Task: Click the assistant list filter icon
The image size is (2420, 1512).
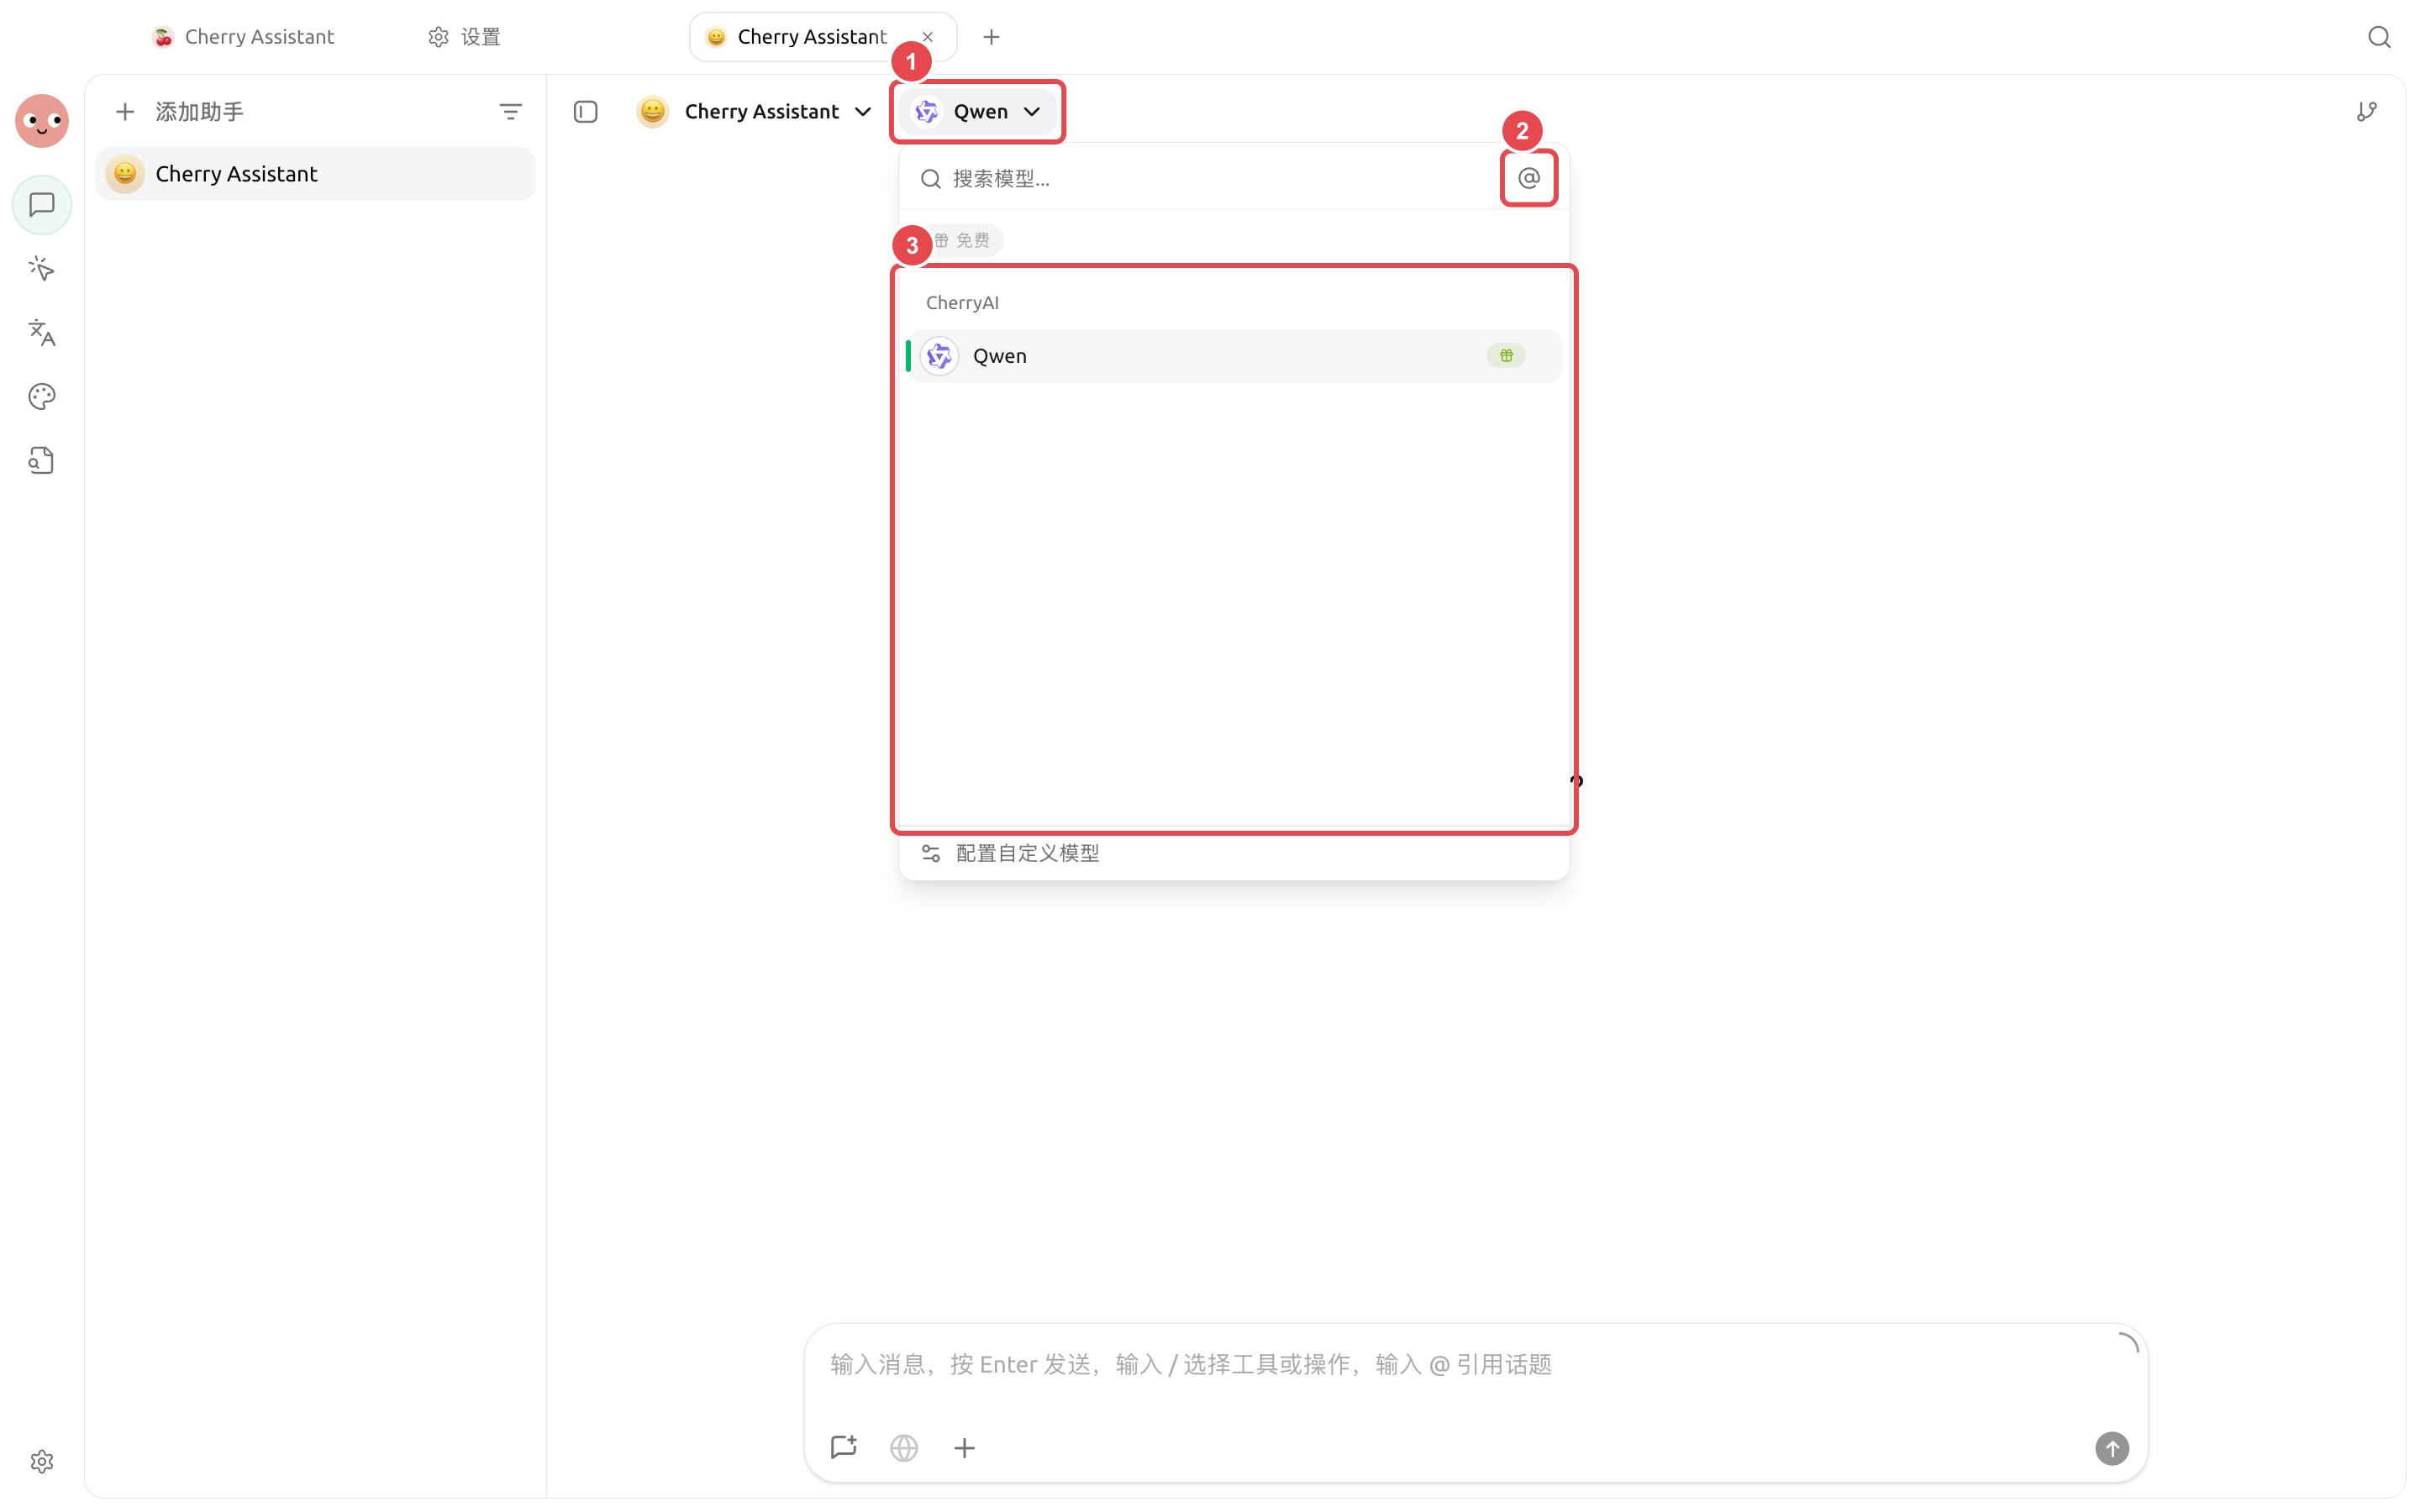Action: (510, 111)
